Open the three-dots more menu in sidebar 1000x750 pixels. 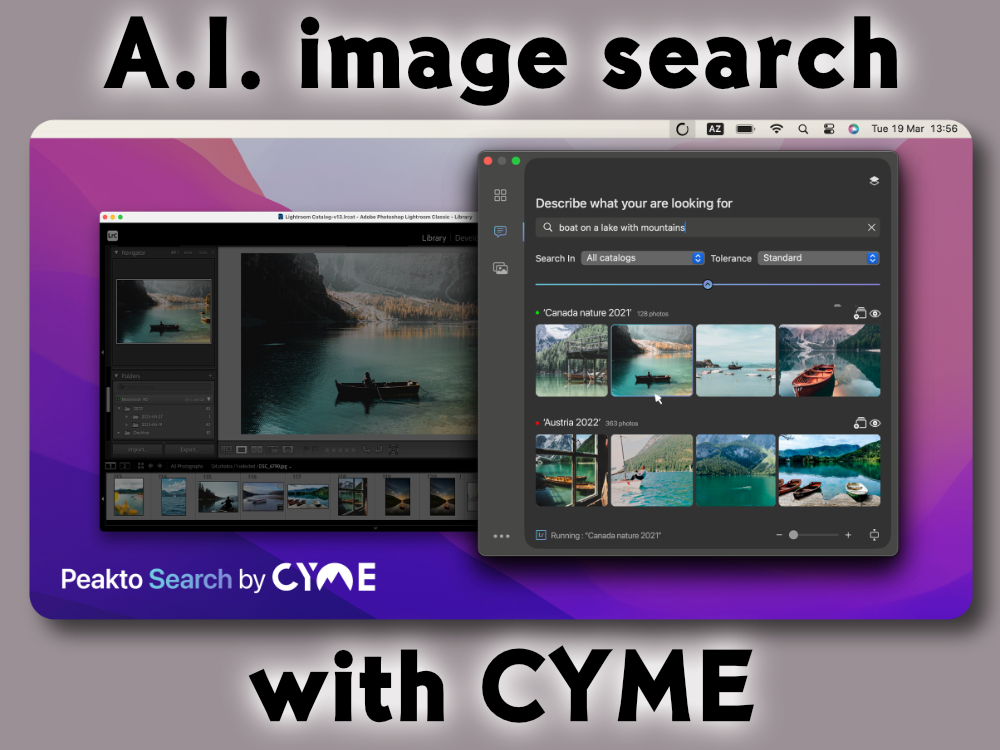coord(501,537)
